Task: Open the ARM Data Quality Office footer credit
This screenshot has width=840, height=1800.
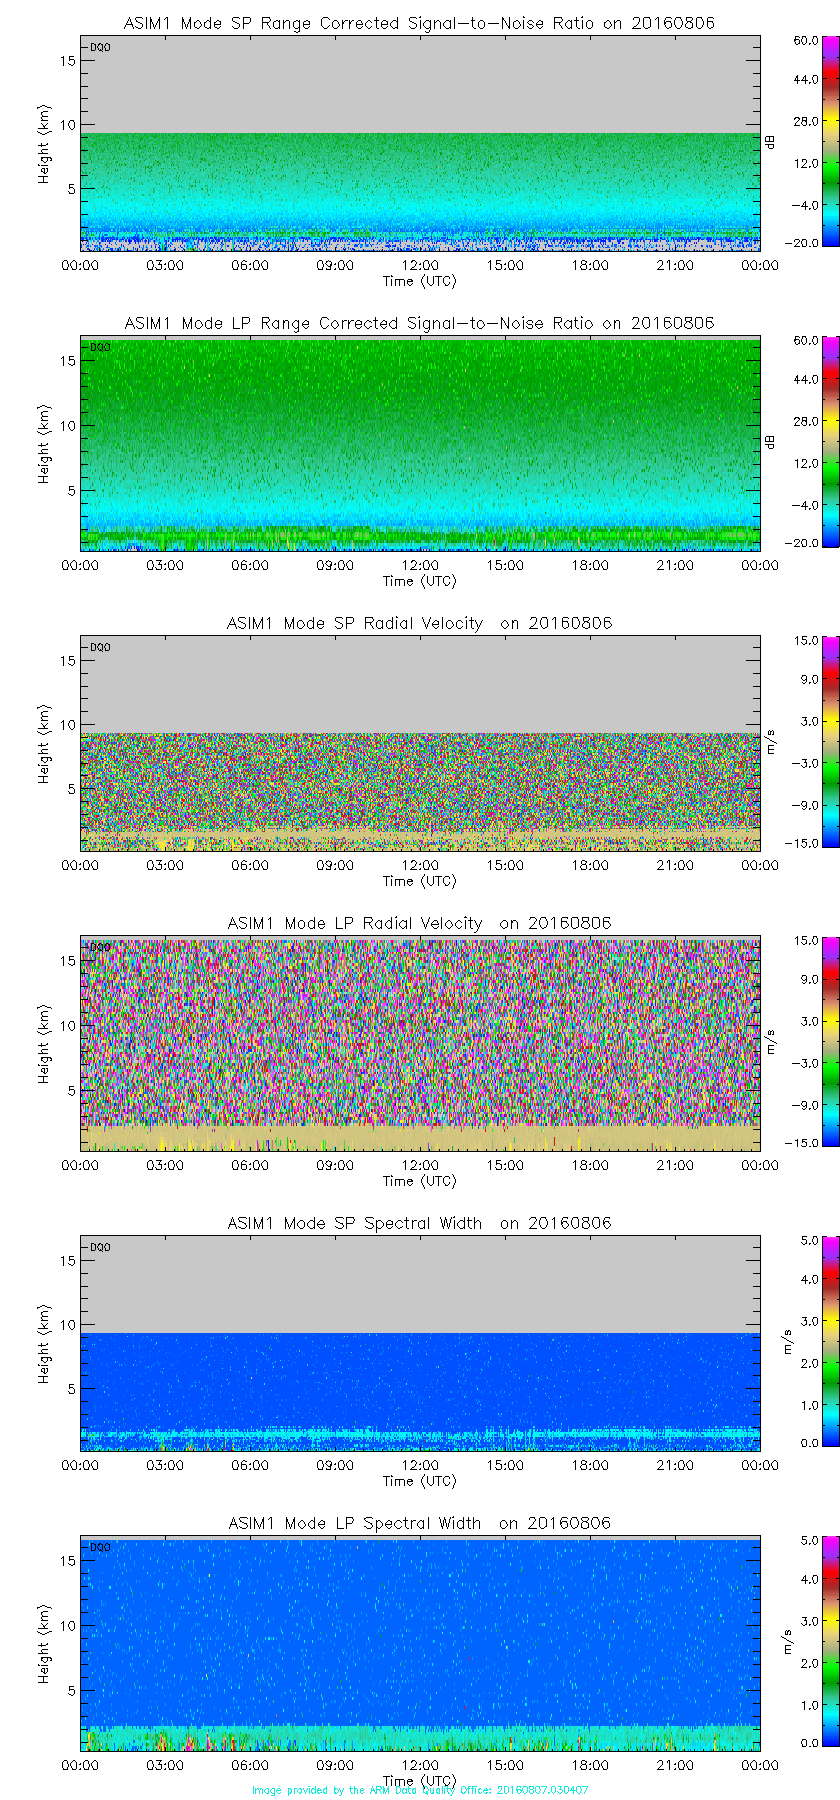Action: (420, 1790)
